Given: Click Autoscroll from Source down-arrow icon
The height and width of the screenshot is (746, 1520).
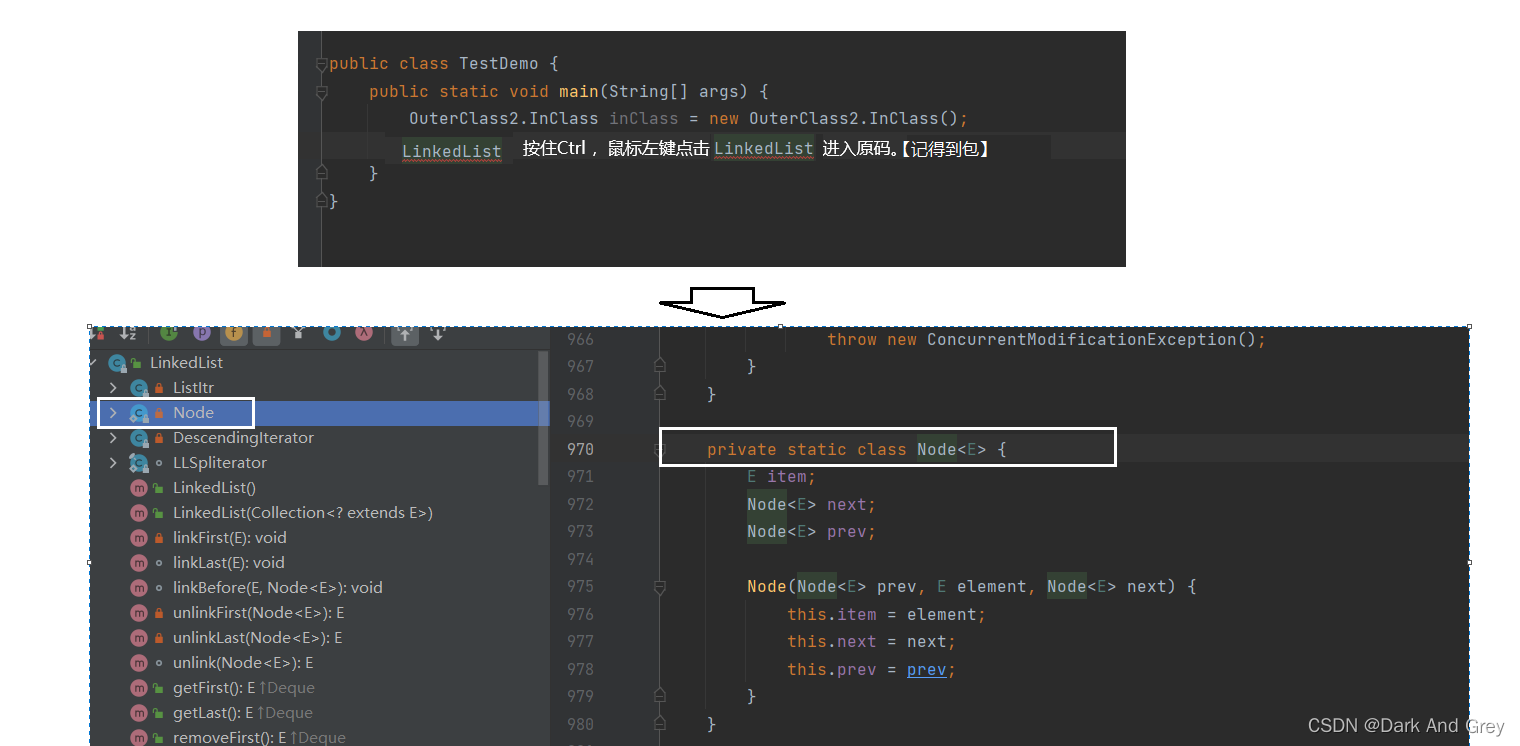Looking at the screenshot, I should pos(437,333).
